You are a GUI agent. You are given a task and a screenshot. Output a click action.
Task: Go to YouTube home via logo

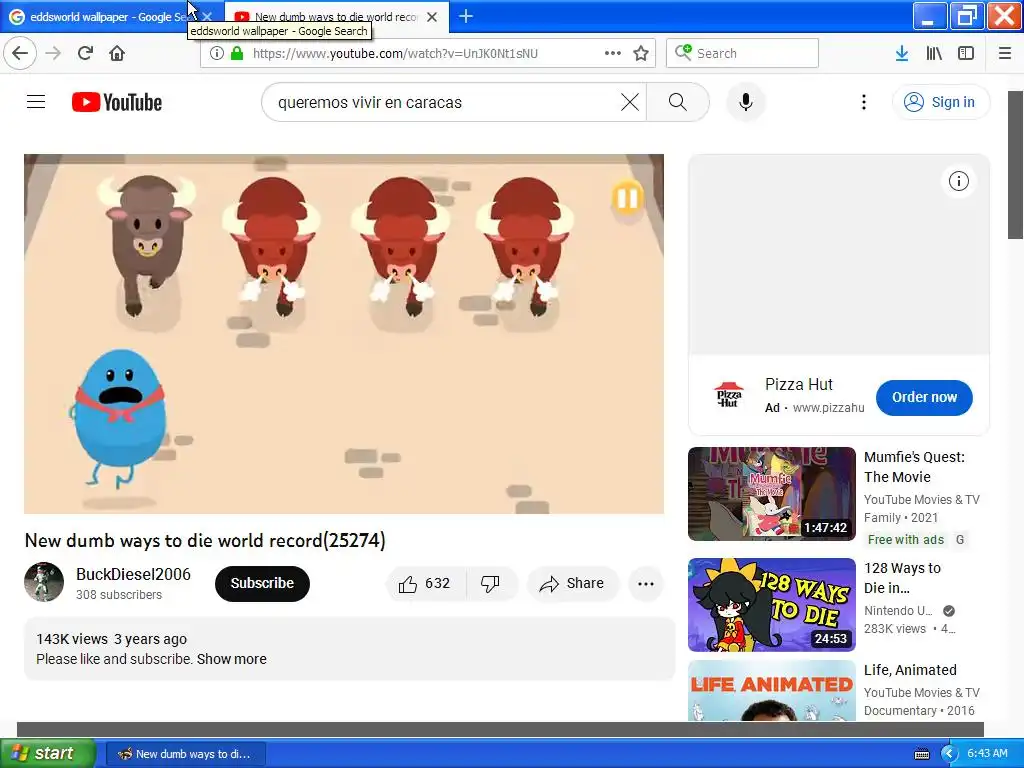tap(117, 102)
